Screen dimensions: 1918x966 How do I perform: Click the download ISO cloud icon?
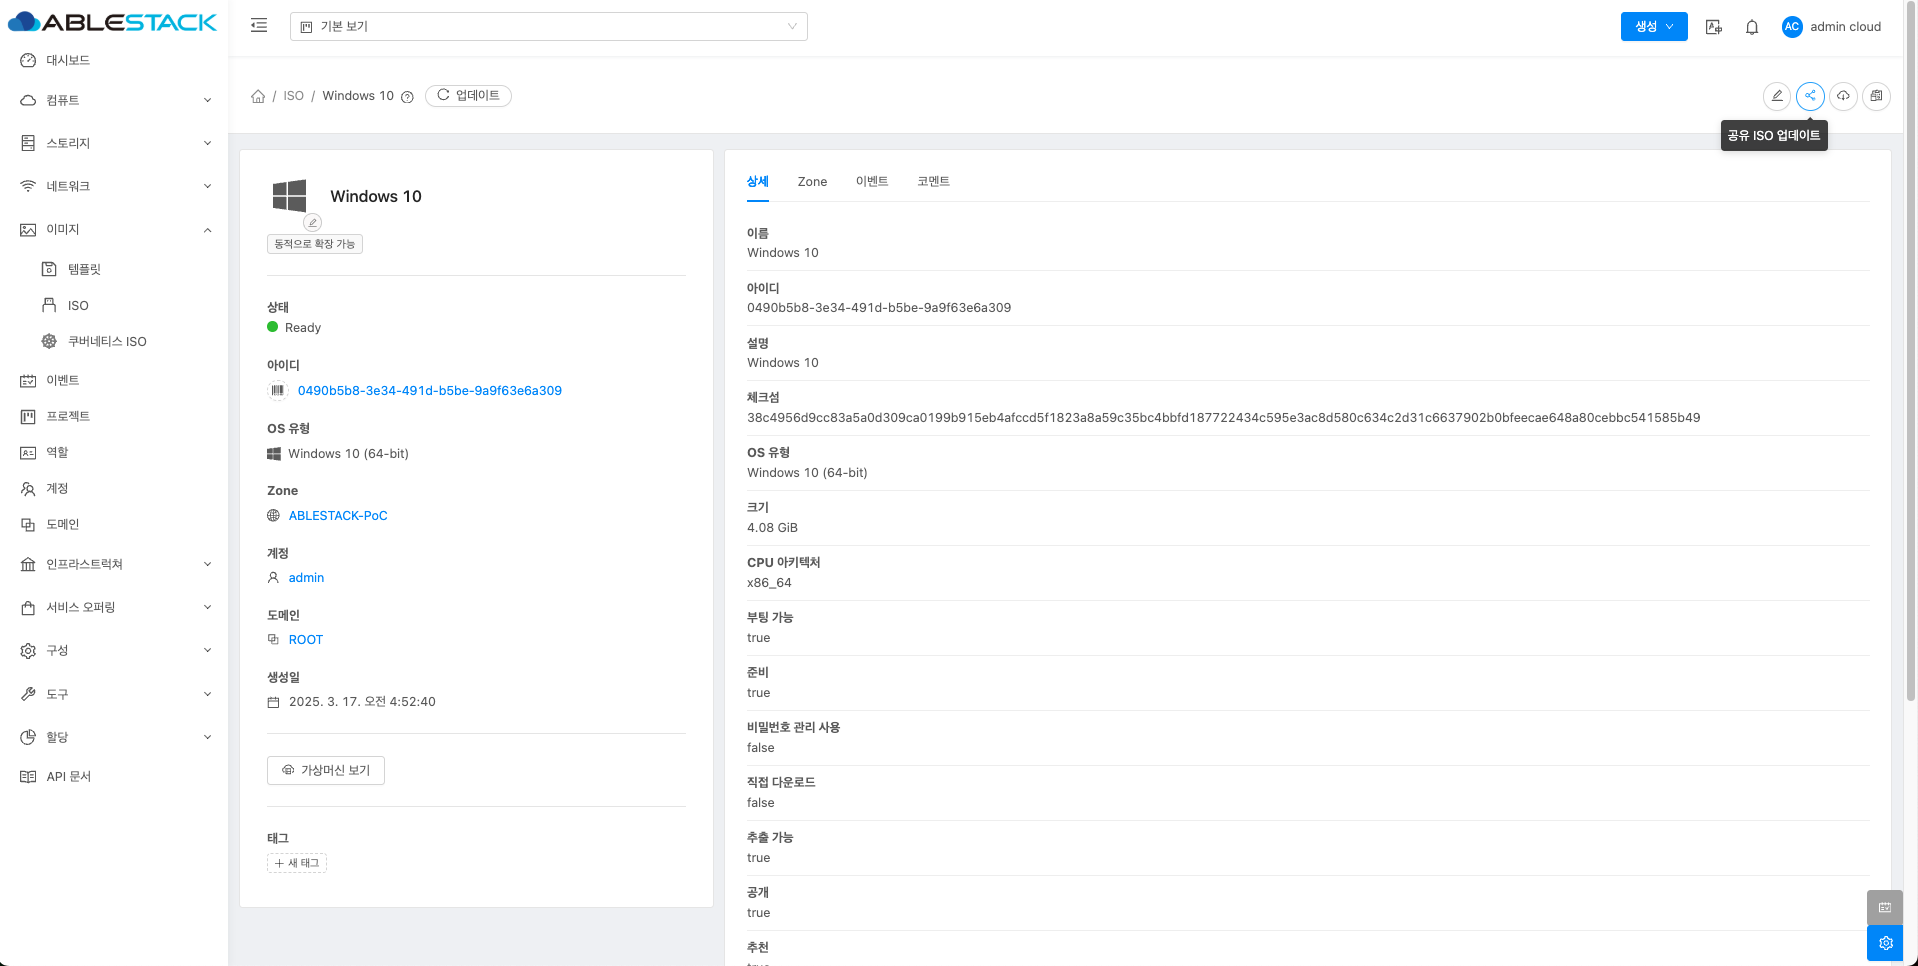click(1843, 96)
